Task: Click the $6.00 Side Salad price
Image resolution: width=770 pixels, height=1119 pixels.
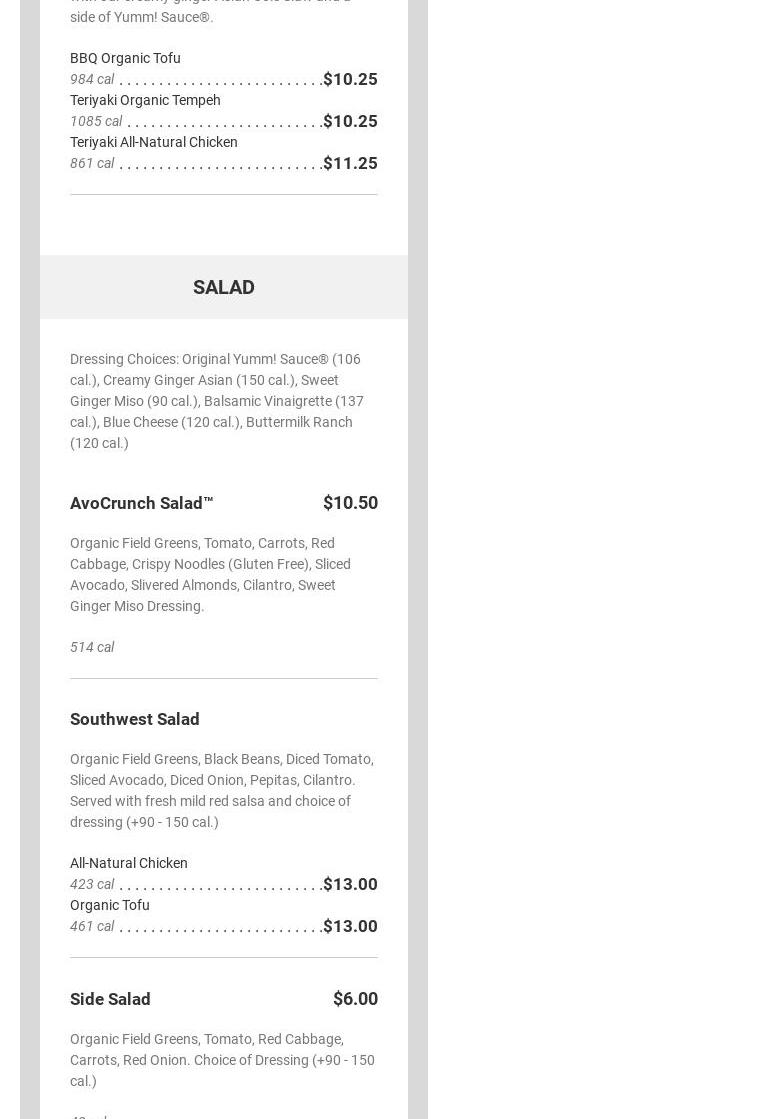Action: coord(355,999)
